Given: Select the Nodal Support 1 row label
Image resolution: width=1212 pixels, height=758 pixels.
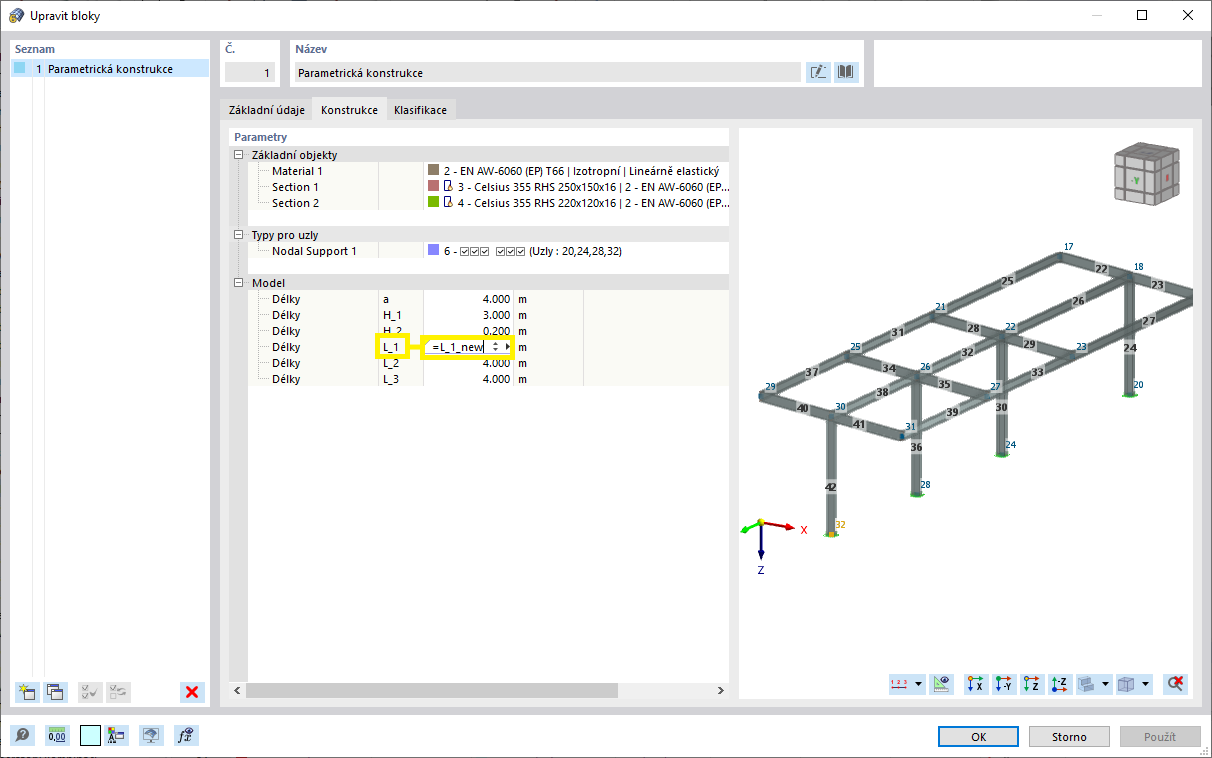Looking at the screenshot, I should pyautogui.click(x=314, y=251).
